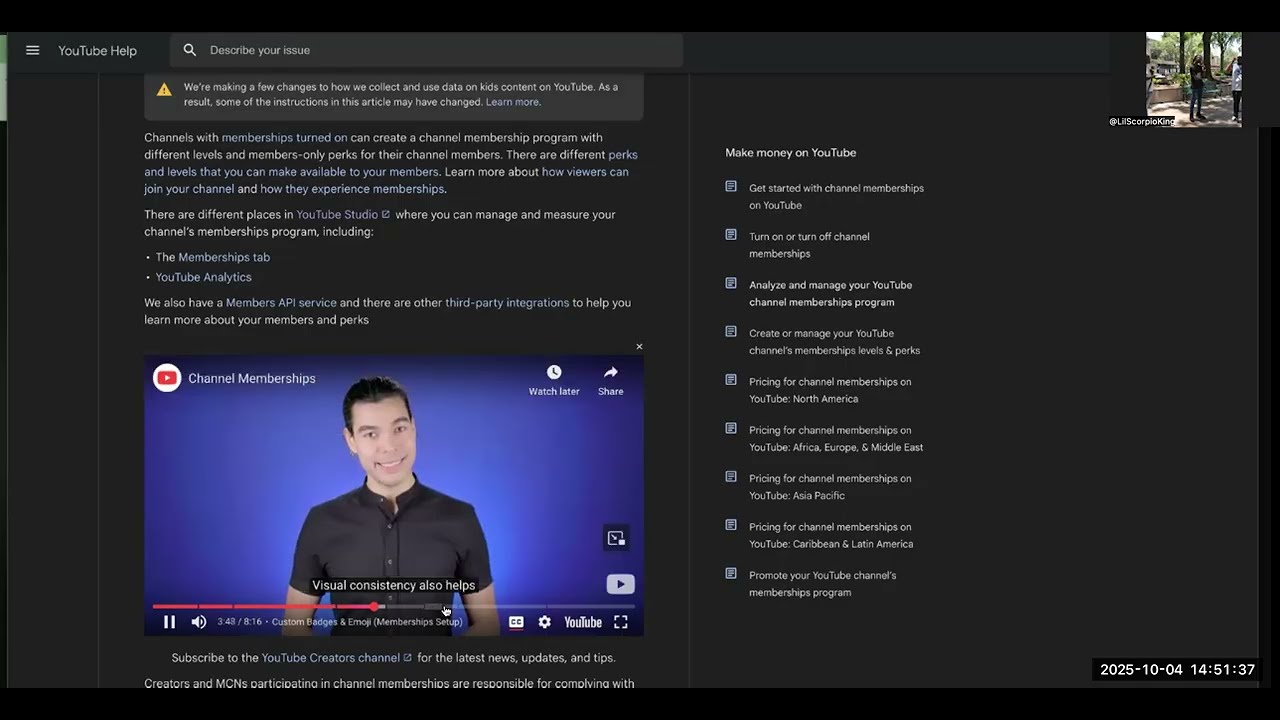
Task: Seek using the red video progress bar
Action: 300,606
